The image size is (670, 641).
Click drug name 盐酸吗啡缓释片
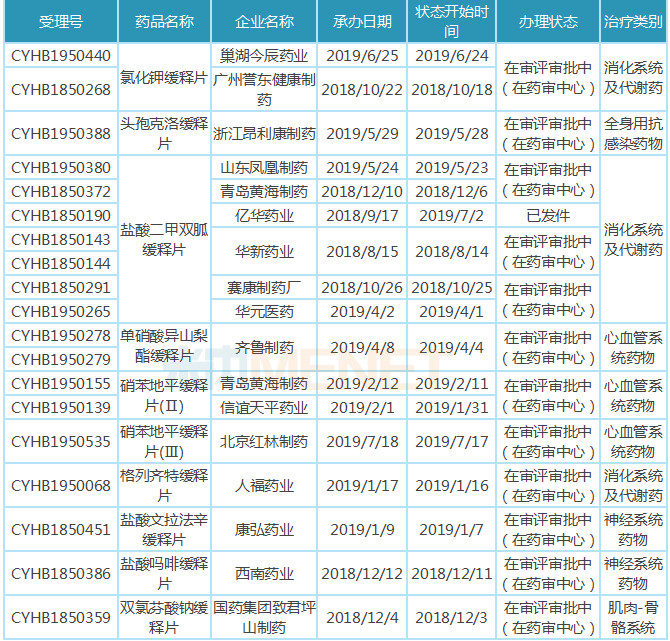point(164,573)
